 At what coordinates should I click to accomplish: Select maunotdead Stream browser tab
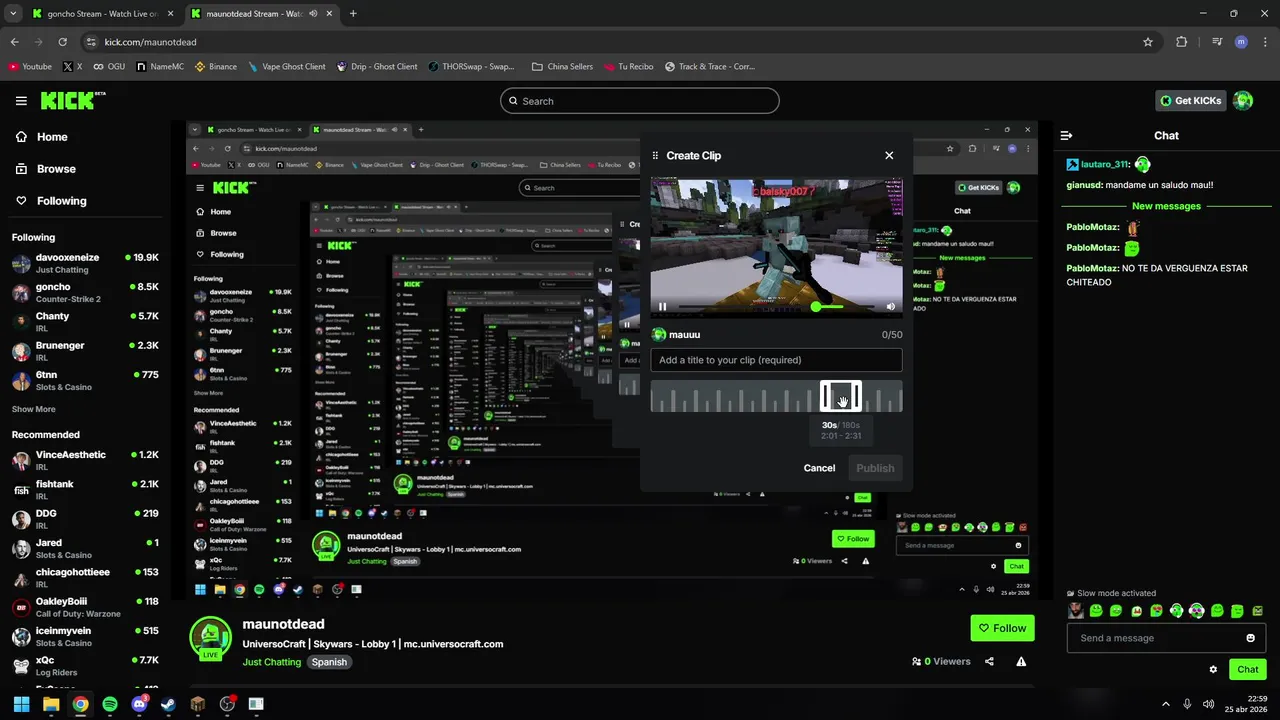(x=262, y=14)
